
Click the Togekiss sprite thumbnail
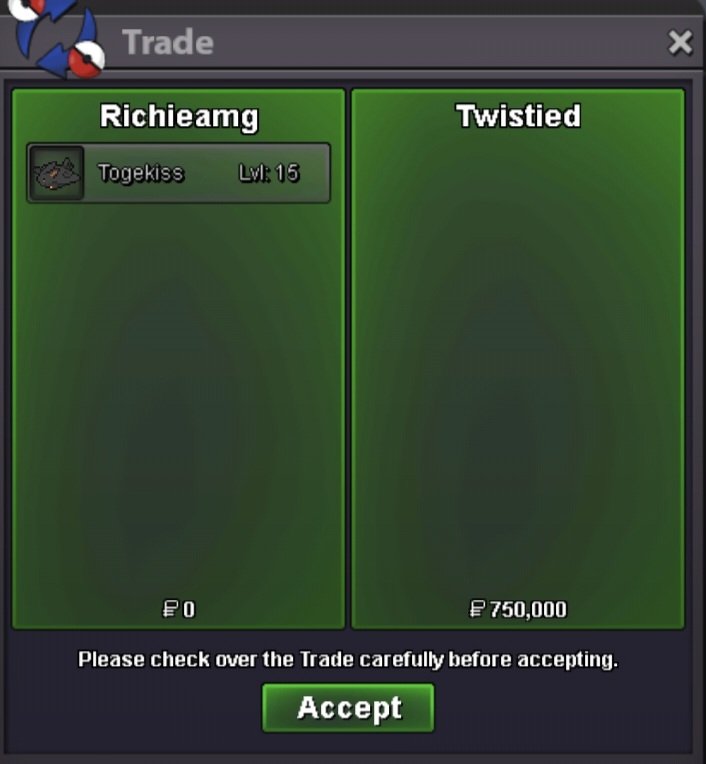(x=57, y=173)
